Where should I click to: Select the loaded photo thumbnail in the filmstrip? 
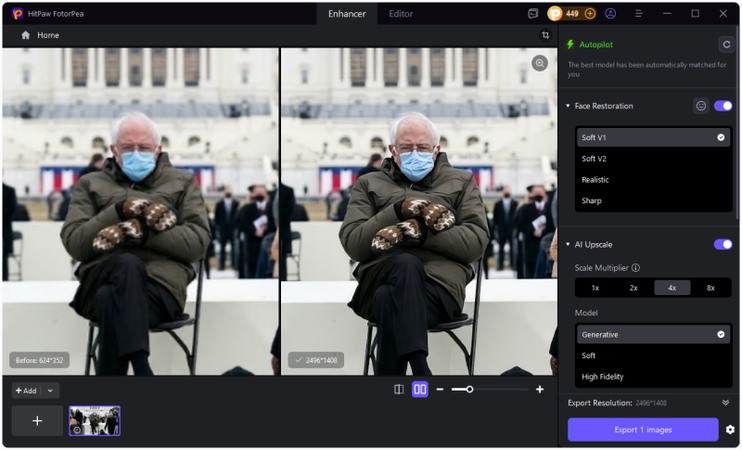(95, 421)
